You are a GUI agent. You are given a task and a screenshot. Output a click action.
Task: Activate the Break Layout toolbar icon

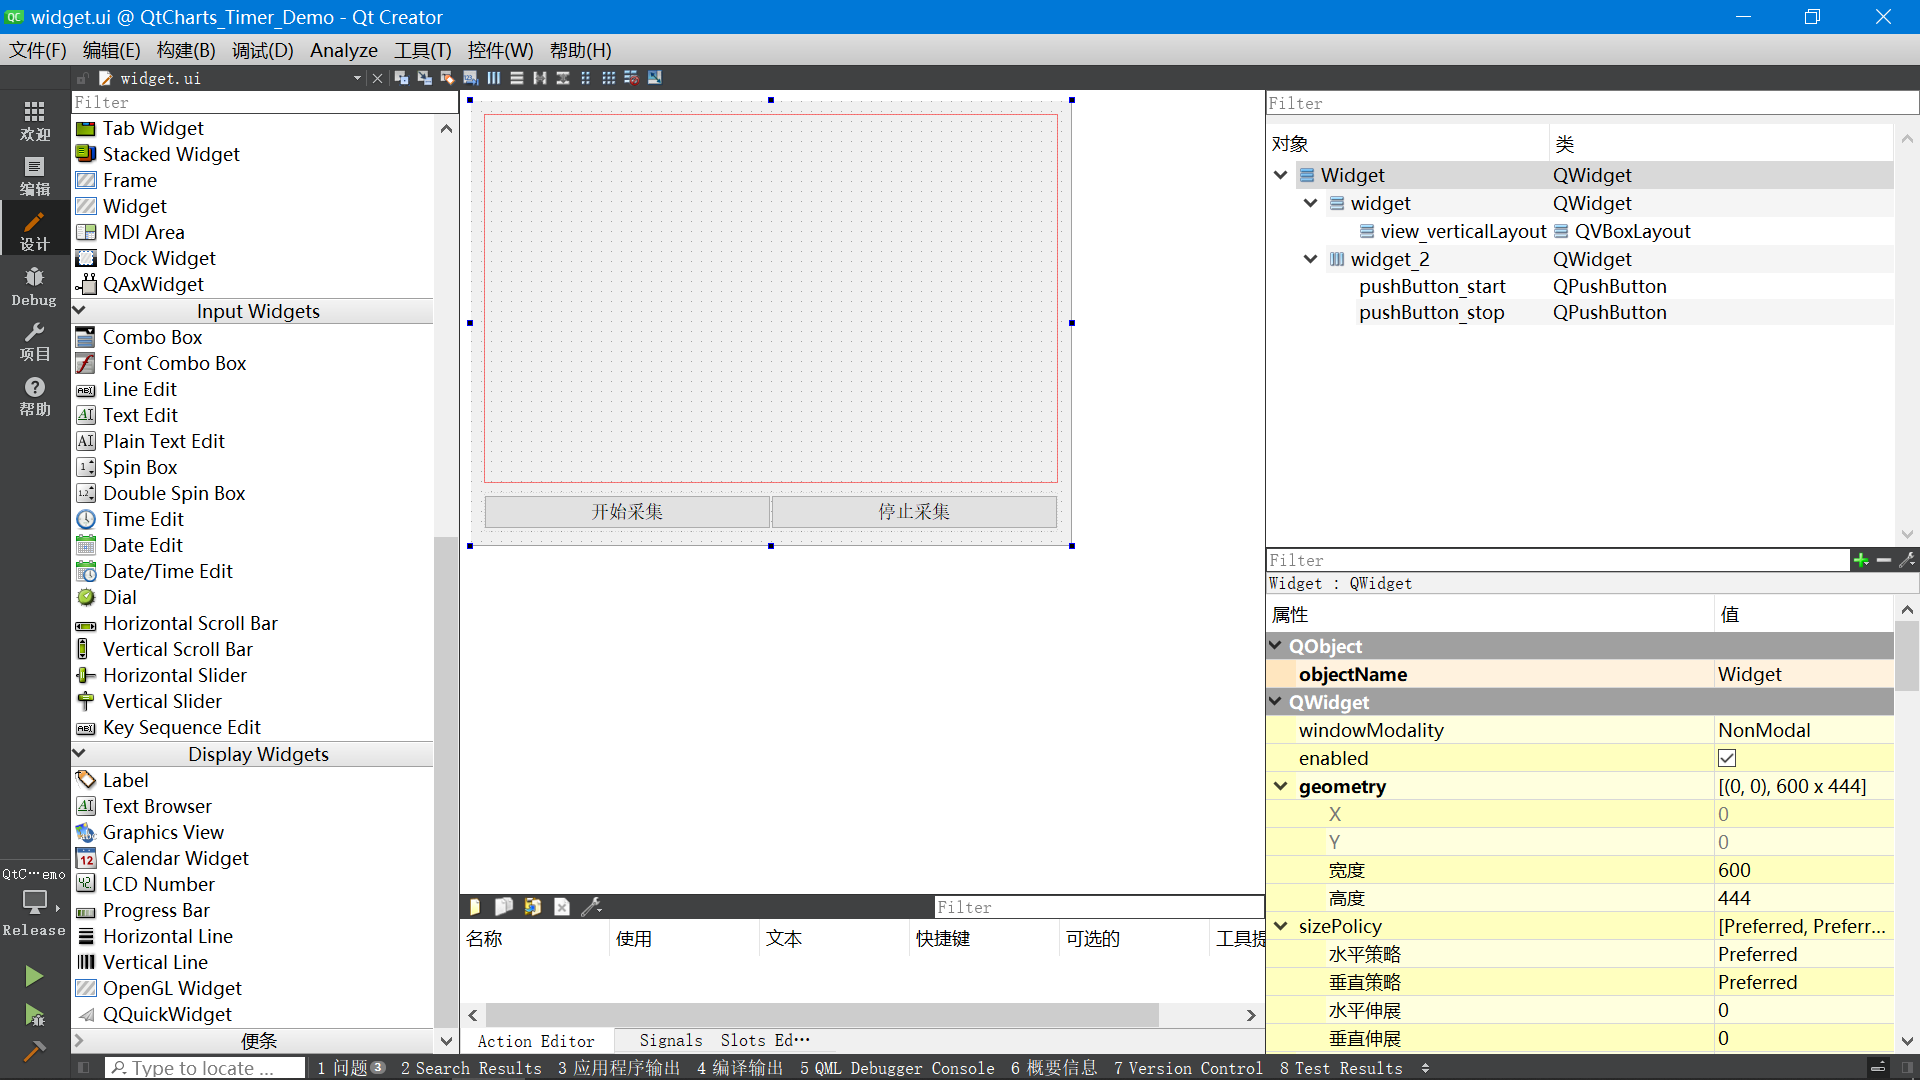click(631, 78)
